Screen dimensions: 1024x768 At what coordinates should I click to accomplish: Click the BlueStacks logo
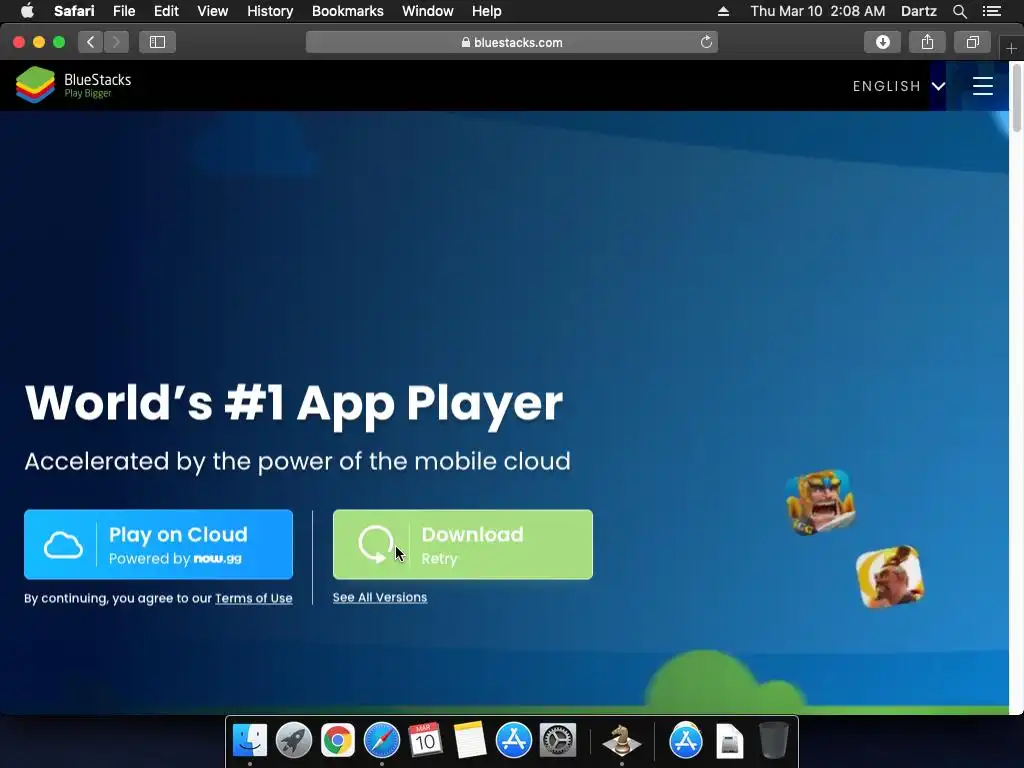(73, 85)
